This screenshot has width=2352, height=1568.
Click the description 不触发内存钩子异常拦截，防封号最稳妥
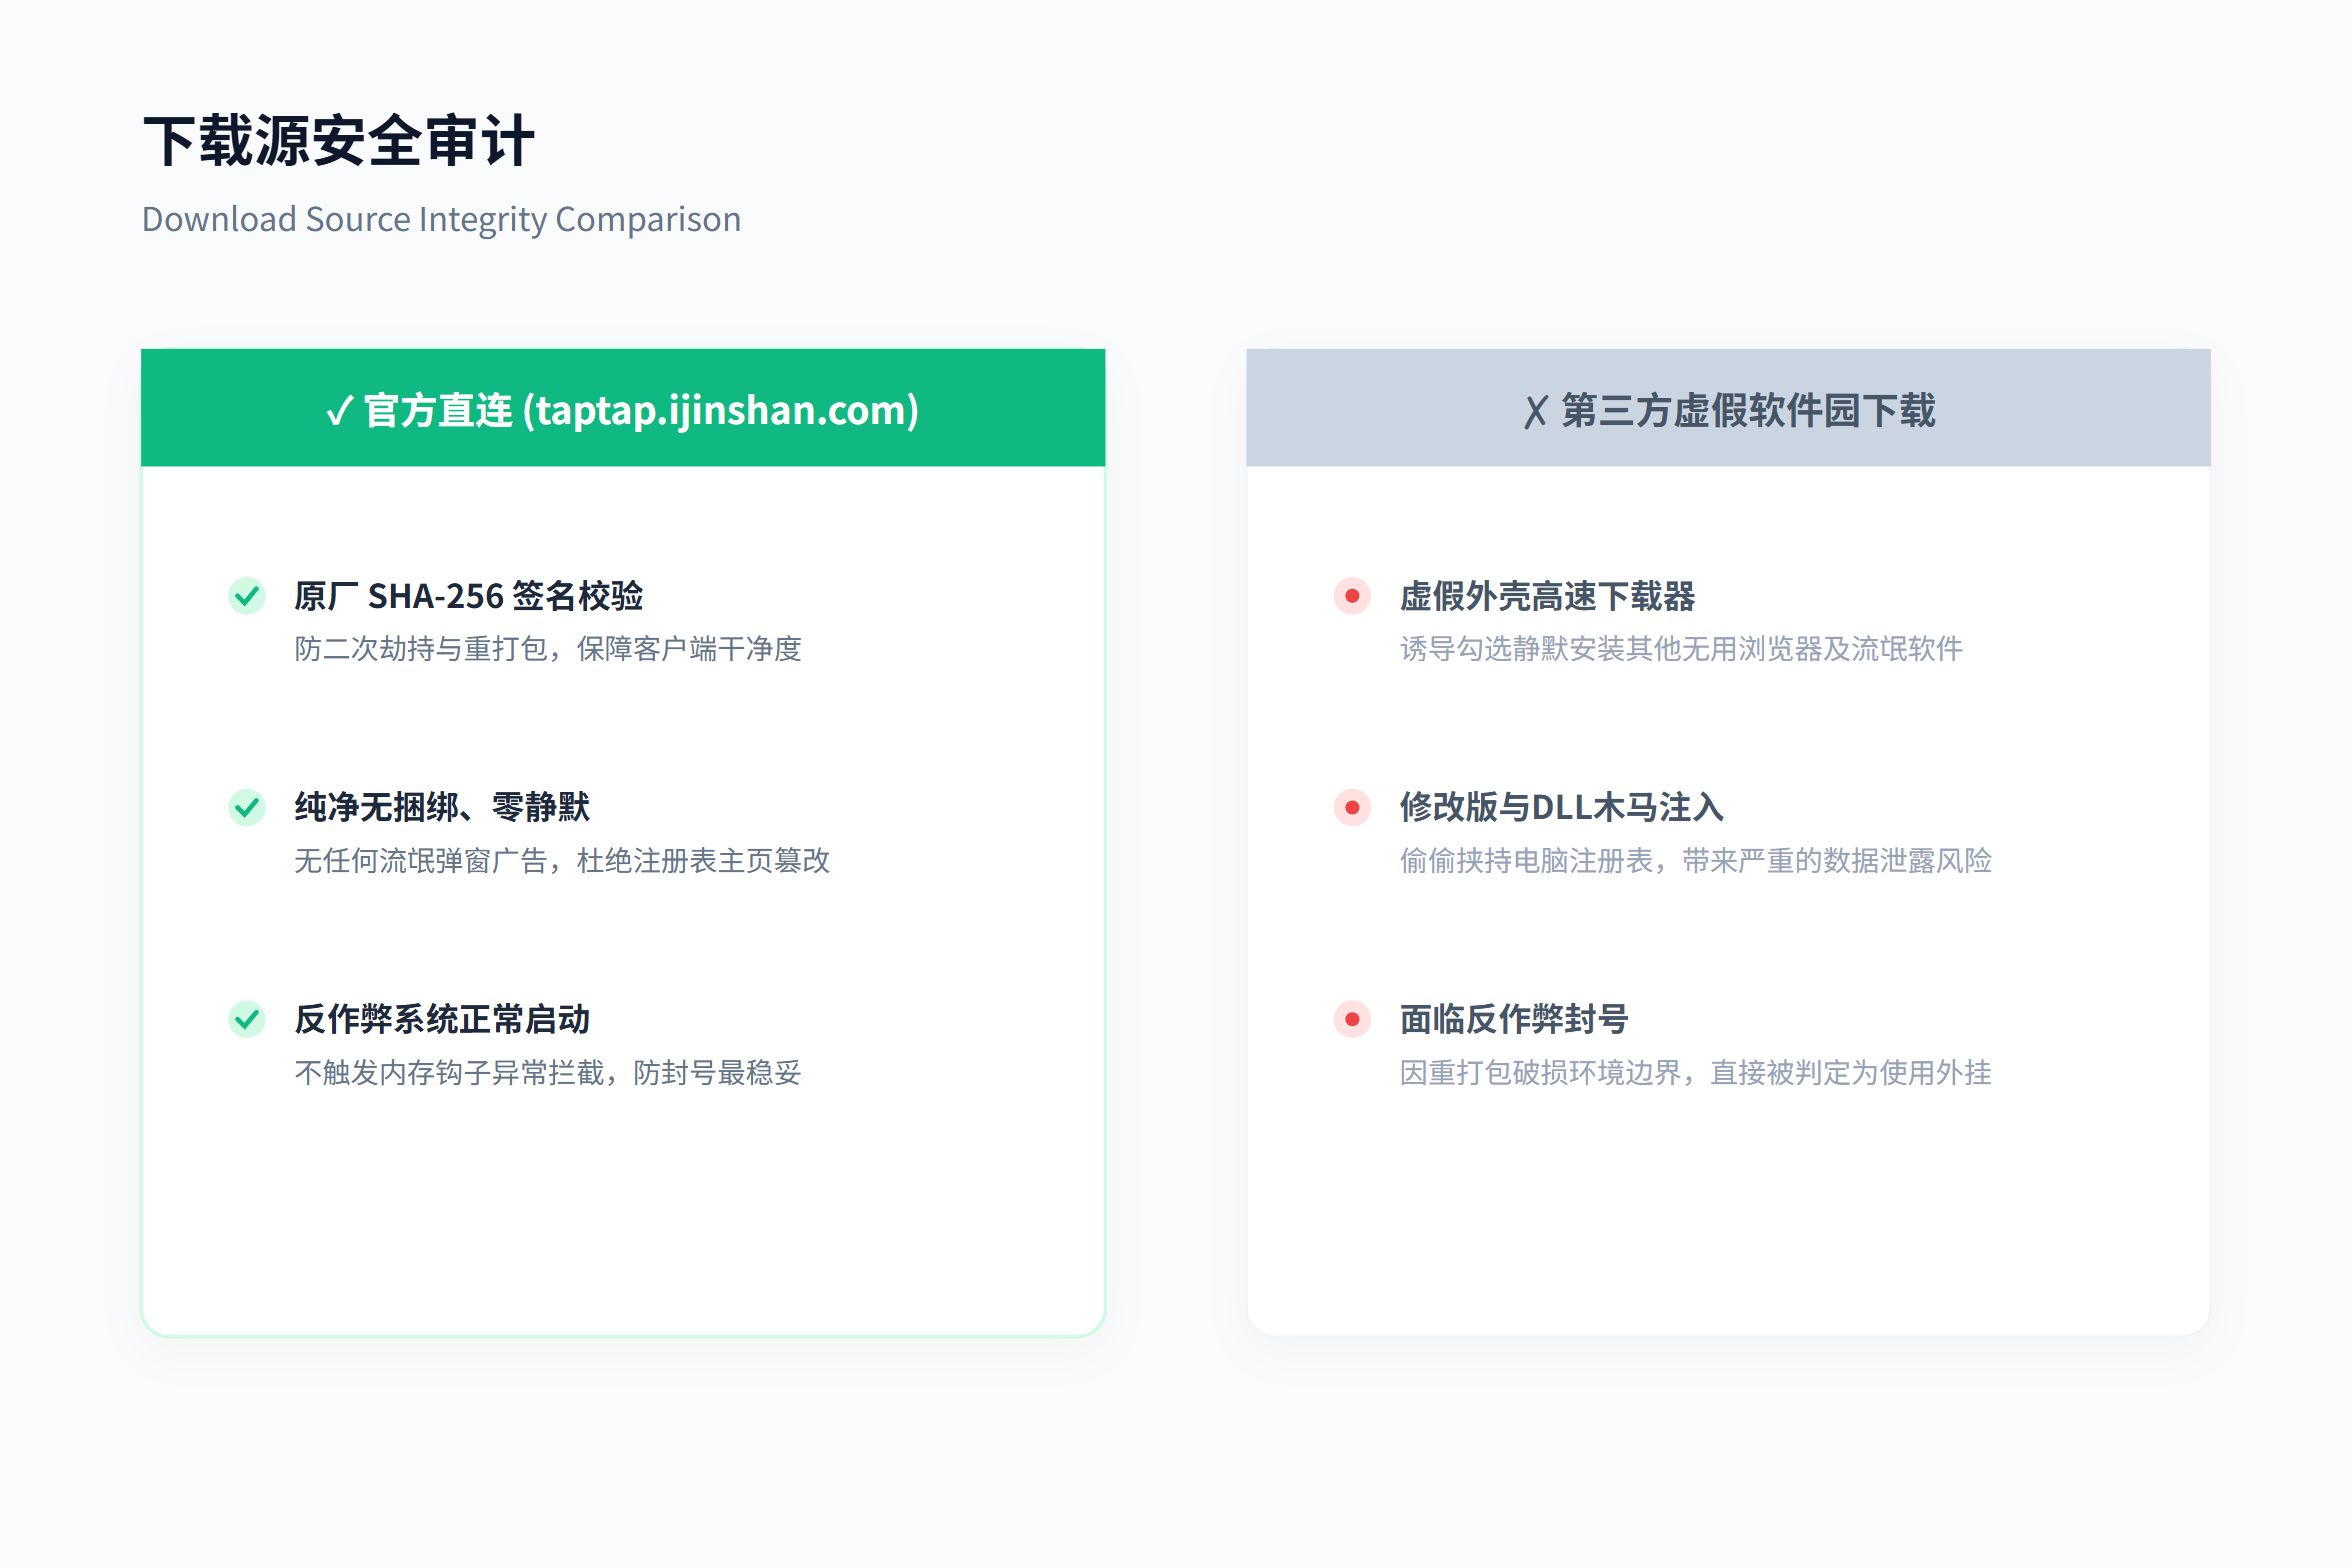tap(548, 1073)
